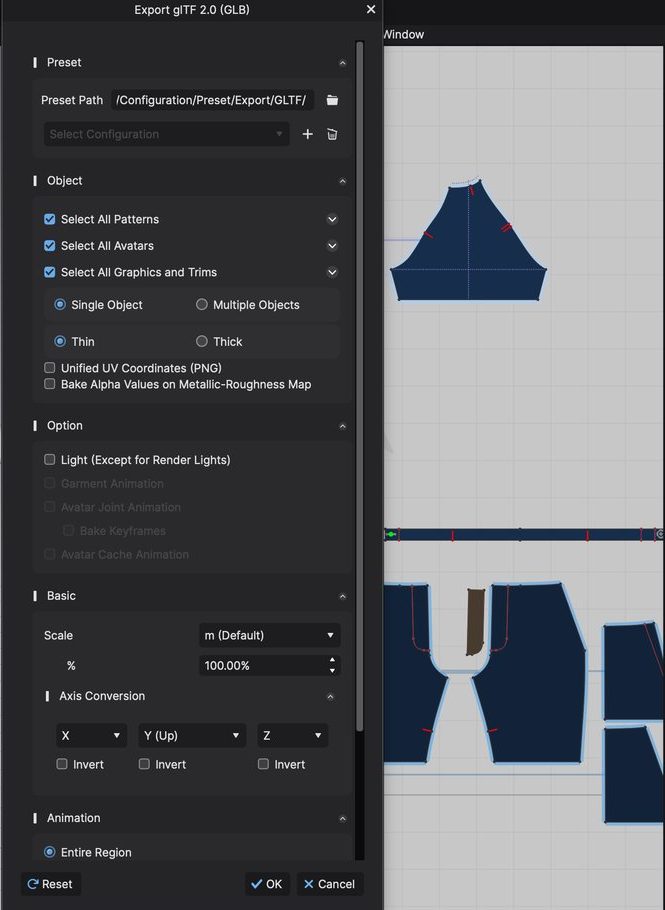Collapse the Basic section
The width and height of the screenshot is (665, 910).
(342, 596)
